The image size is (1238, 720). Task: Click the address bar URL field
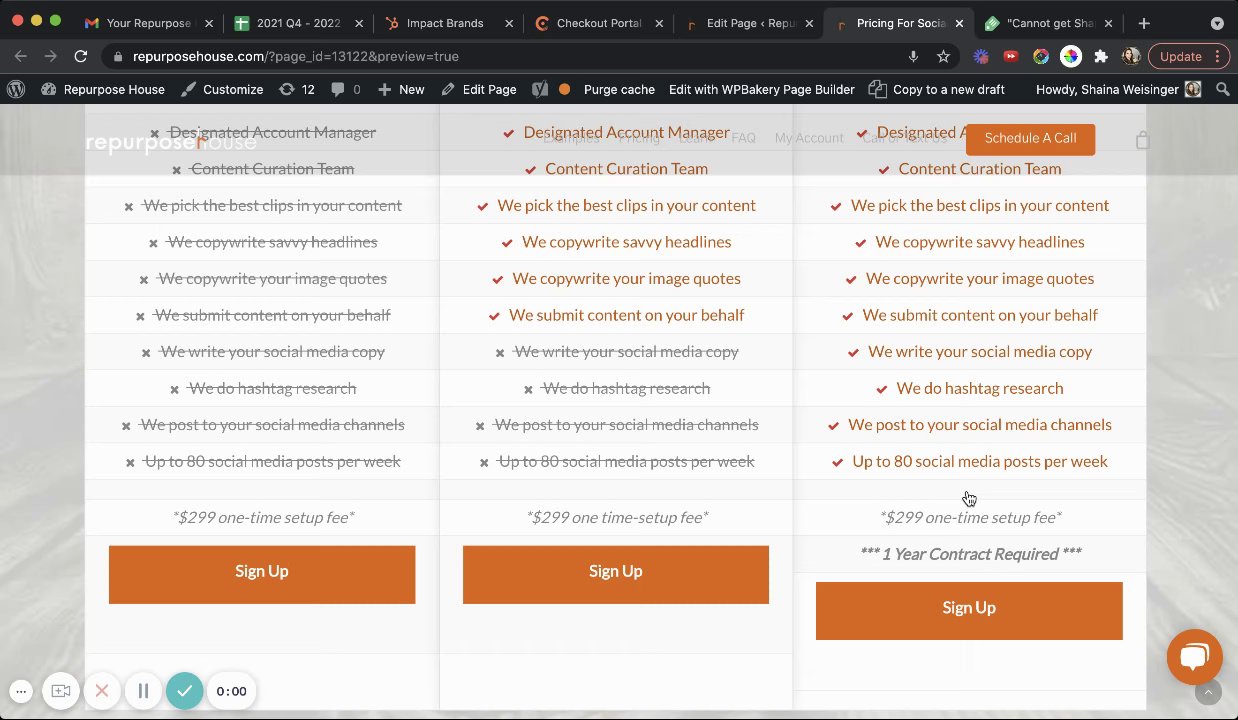(500, 57)
